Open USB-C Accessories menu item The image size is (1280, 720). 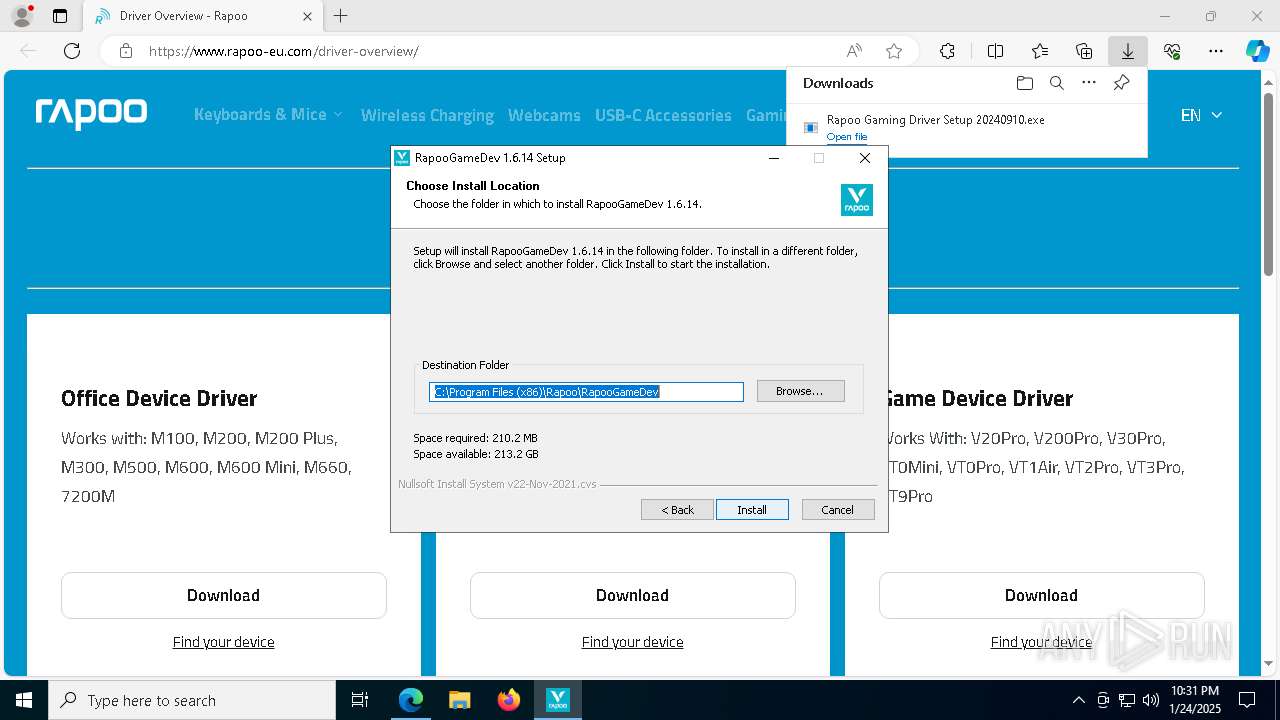click(x=663, y=116)
